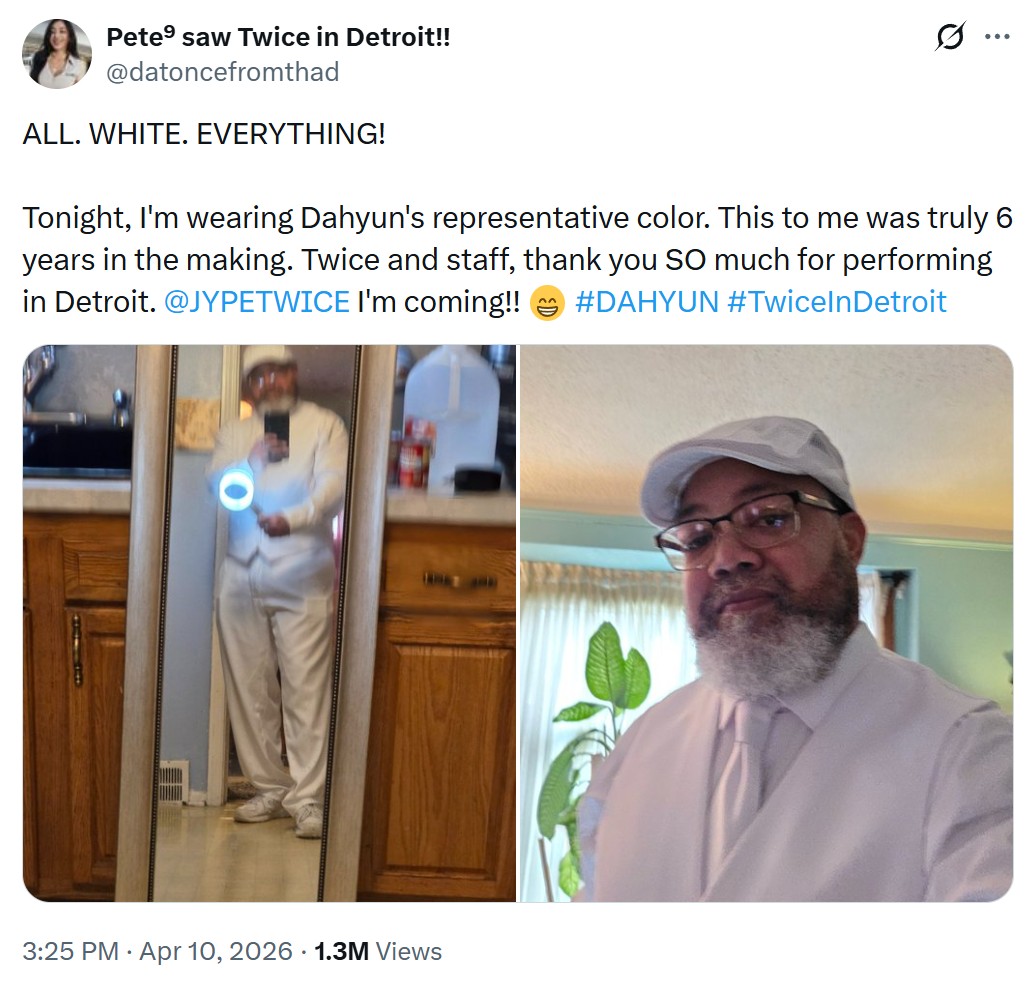The width and height of the screenshot is (1033, 986).
Task: Open the @JYPETWICE mention link
Action: click(256, 302)
